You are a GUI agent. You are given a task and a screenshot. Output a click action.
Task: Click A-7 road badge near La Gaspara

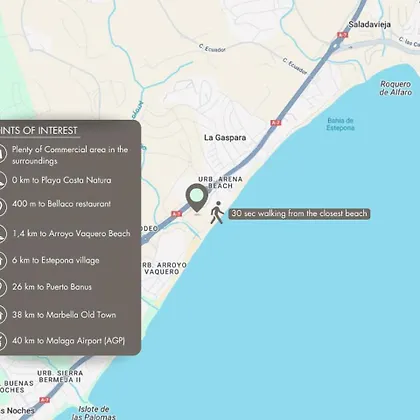pyautogui.click(x=276, y=123)
